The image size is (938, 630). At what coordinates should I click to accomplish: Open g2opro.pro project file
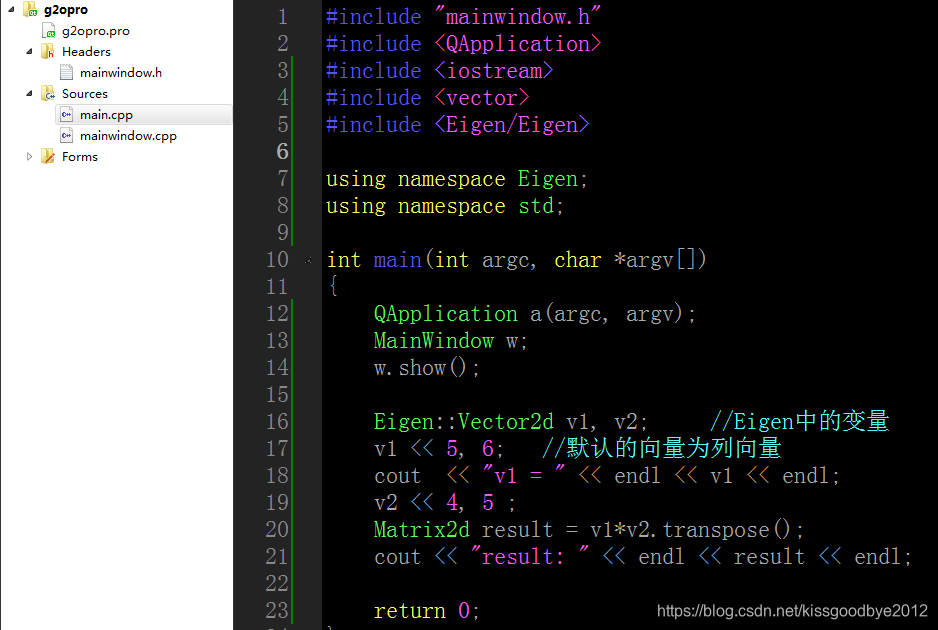coord(96,31)
